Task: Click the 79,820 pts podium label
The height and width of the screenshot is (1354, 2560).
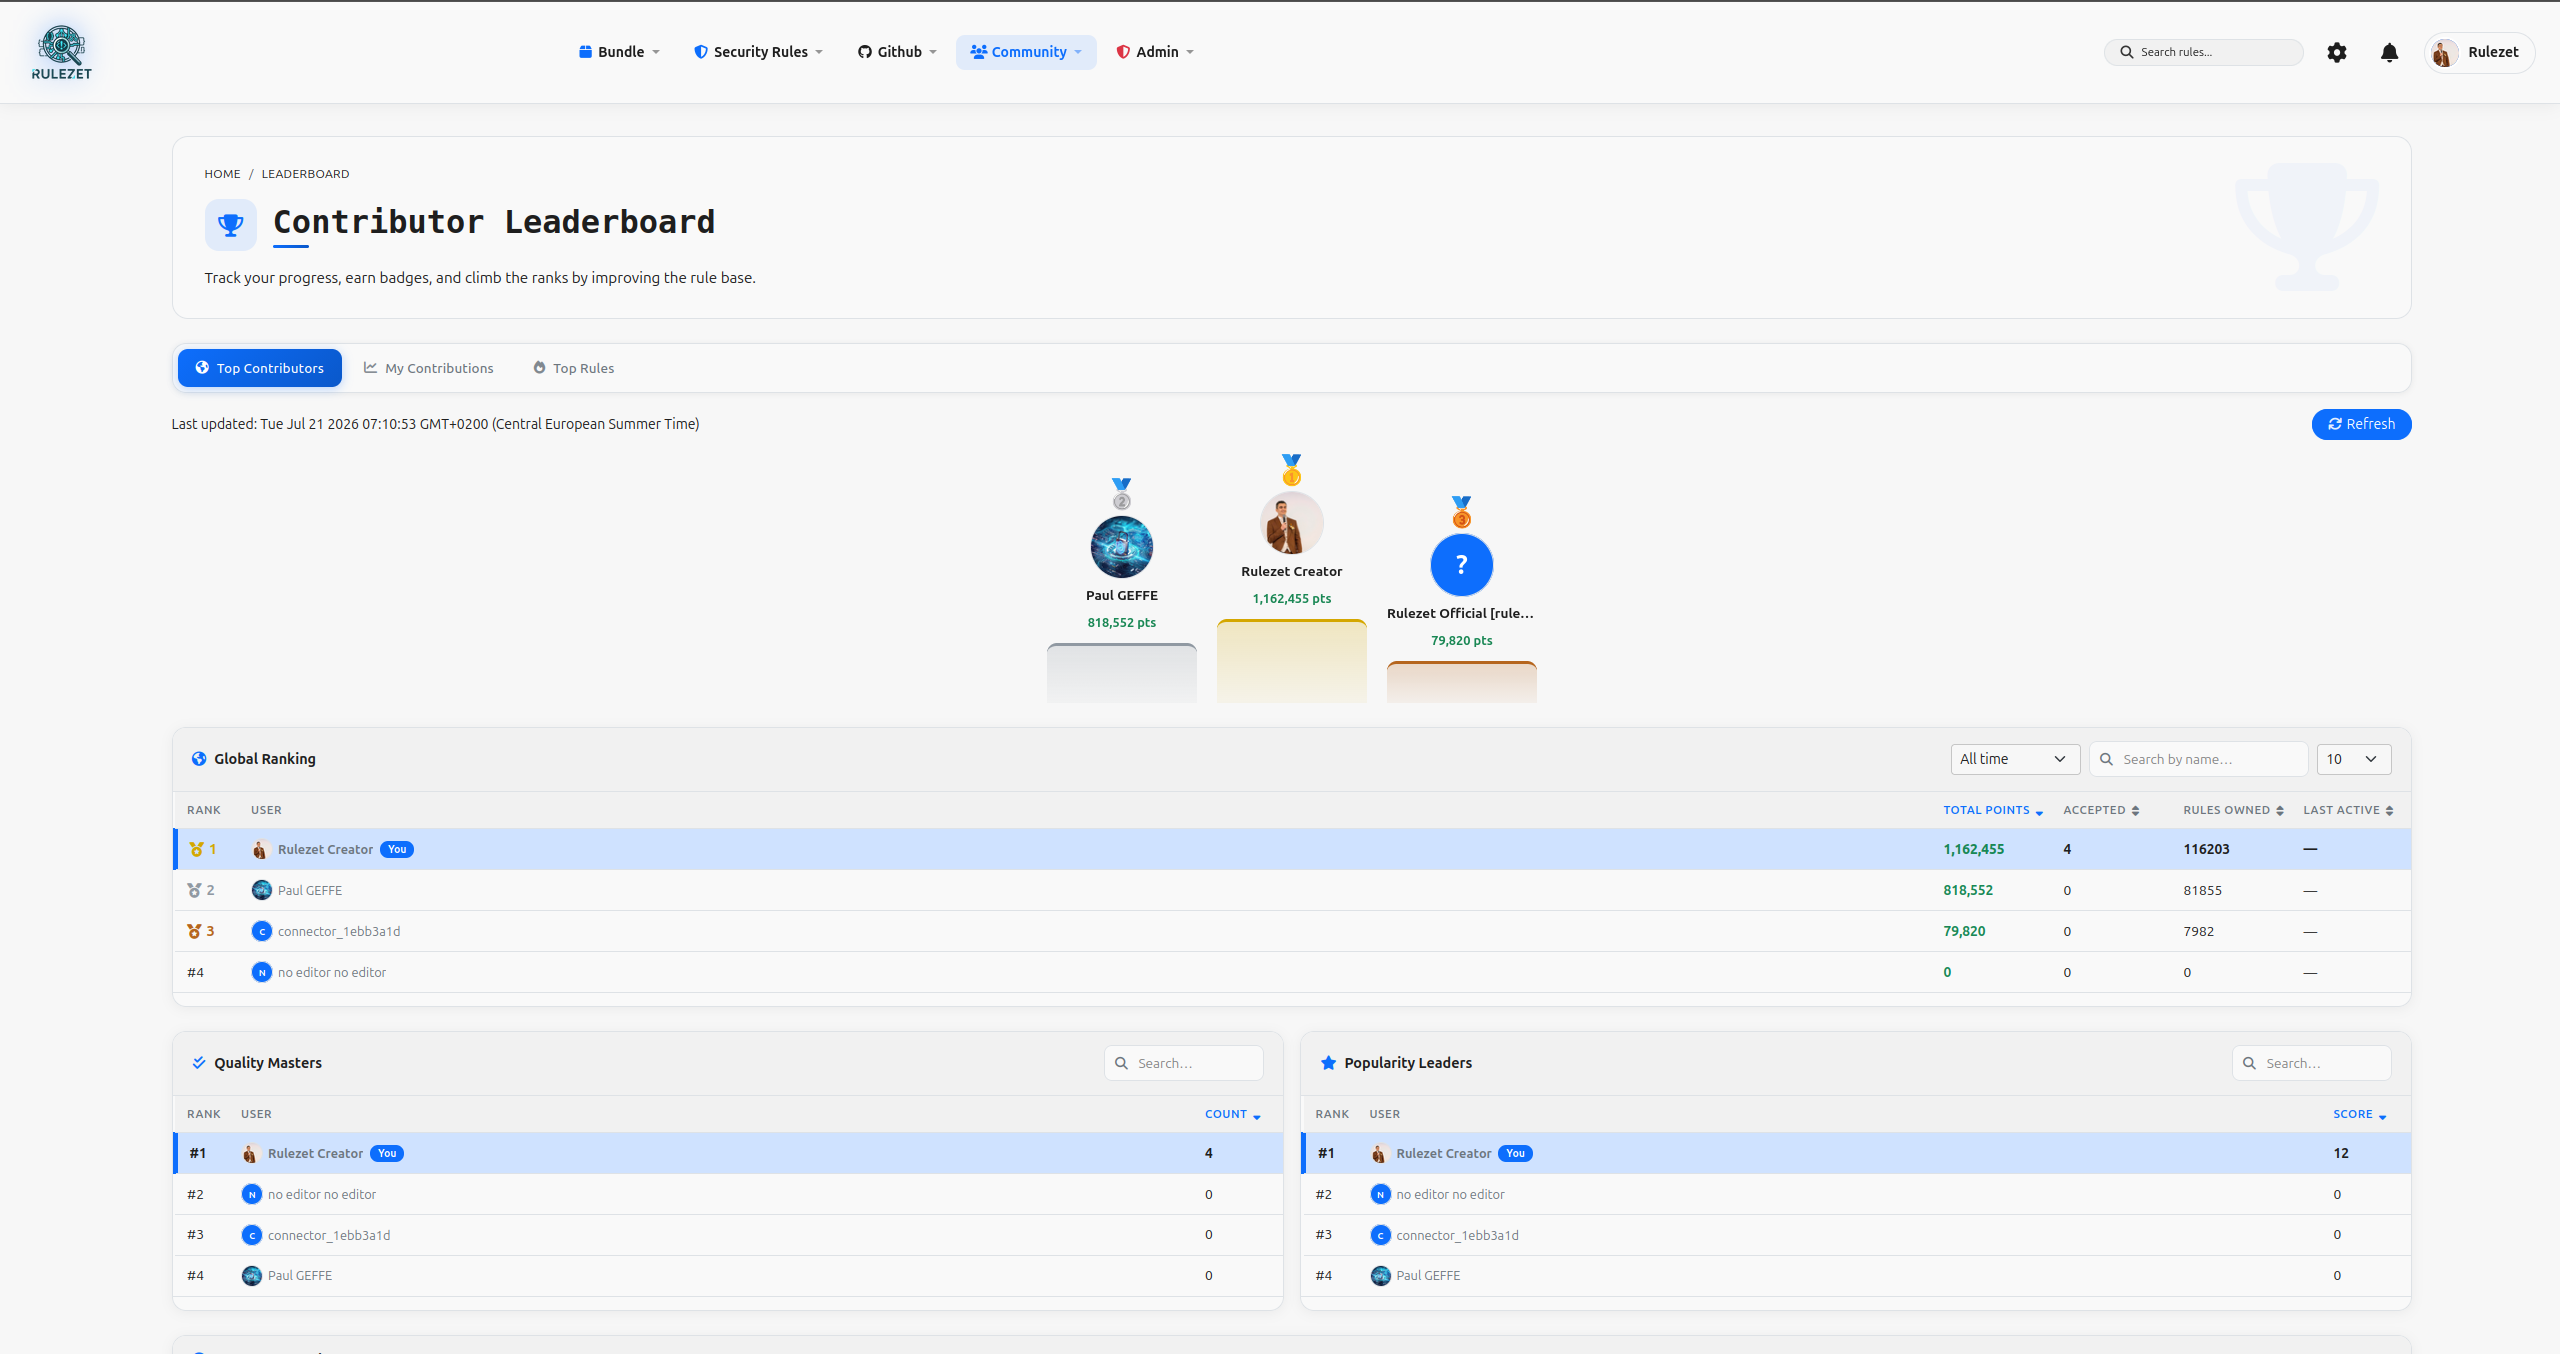Action: [x=1461, y=640]
